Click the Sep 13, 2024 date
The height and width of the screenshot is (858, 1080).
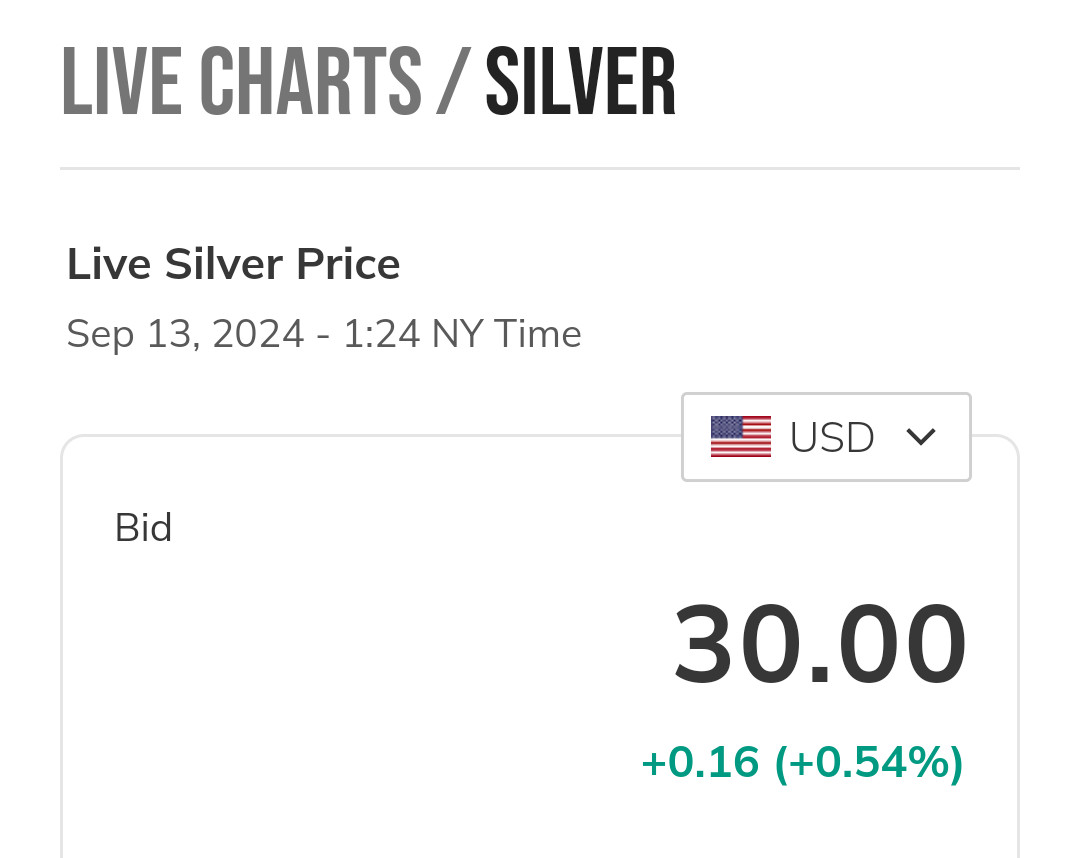pos(185,334)
